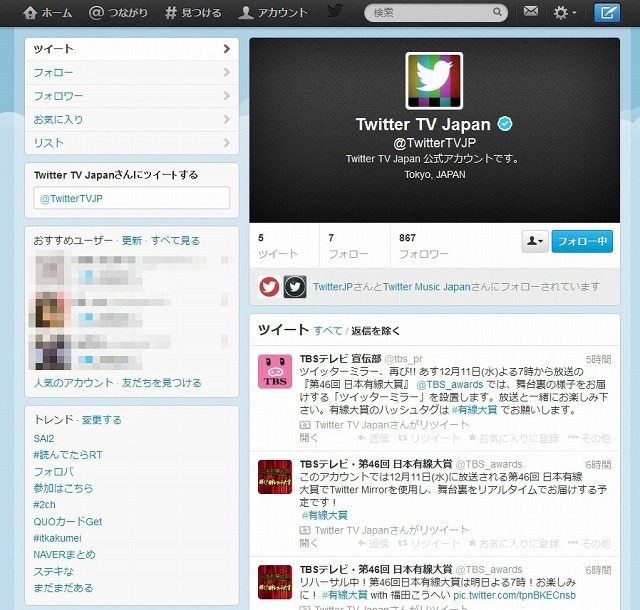640x610 pixels.
Task: Open the #2ch trend
Action: pyautogui.click(x=44, y=505)
